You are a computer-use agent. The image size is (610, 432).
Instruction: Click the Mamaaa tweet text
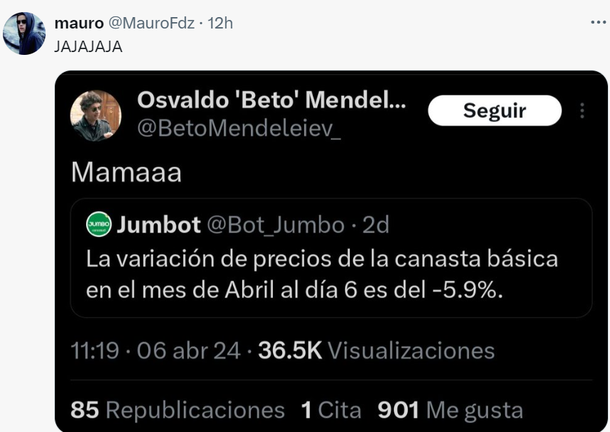124,171
